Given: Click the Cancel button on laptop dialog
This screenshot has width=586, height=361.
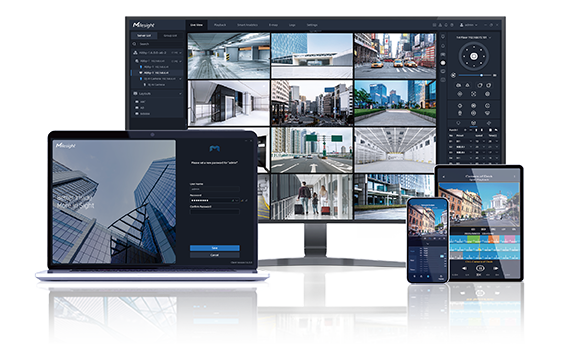Looking at the screenshot, I should 215,255.
